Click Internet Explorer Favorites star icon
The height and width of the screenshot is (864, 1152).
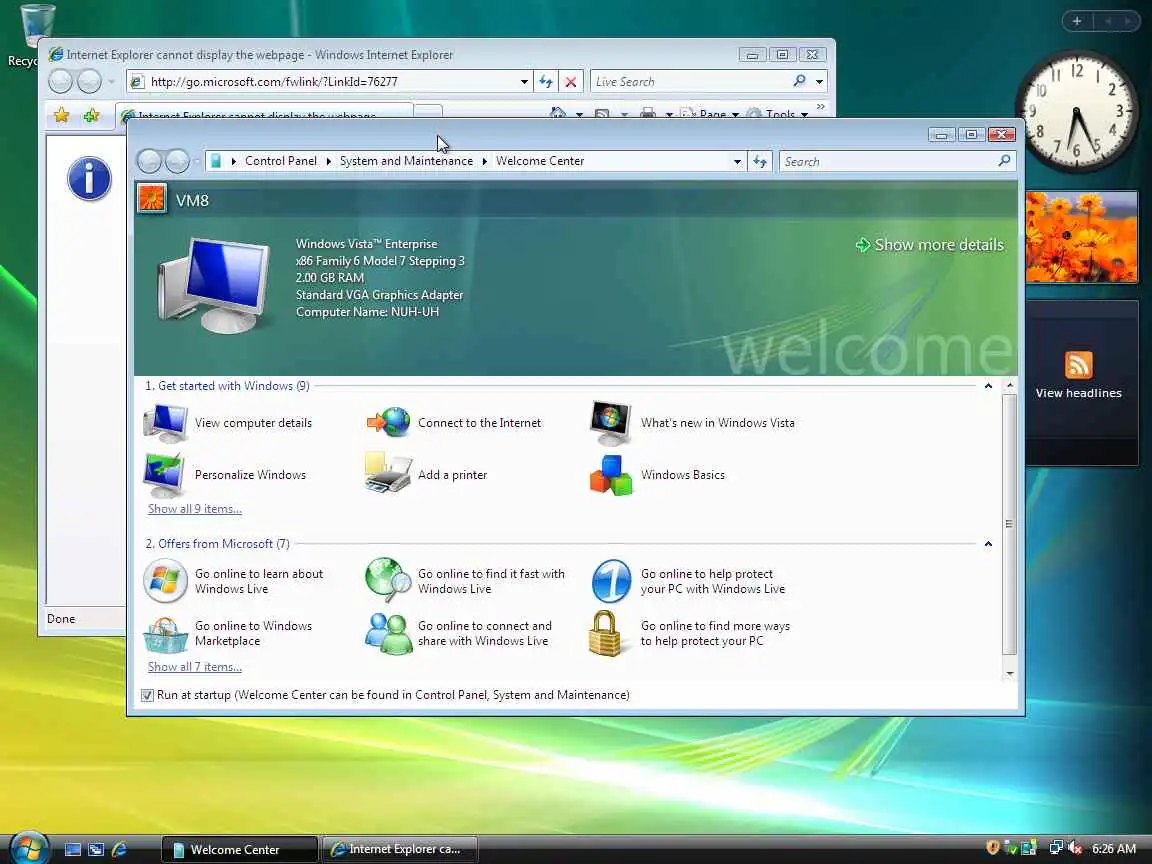click(x=62, y=115)
